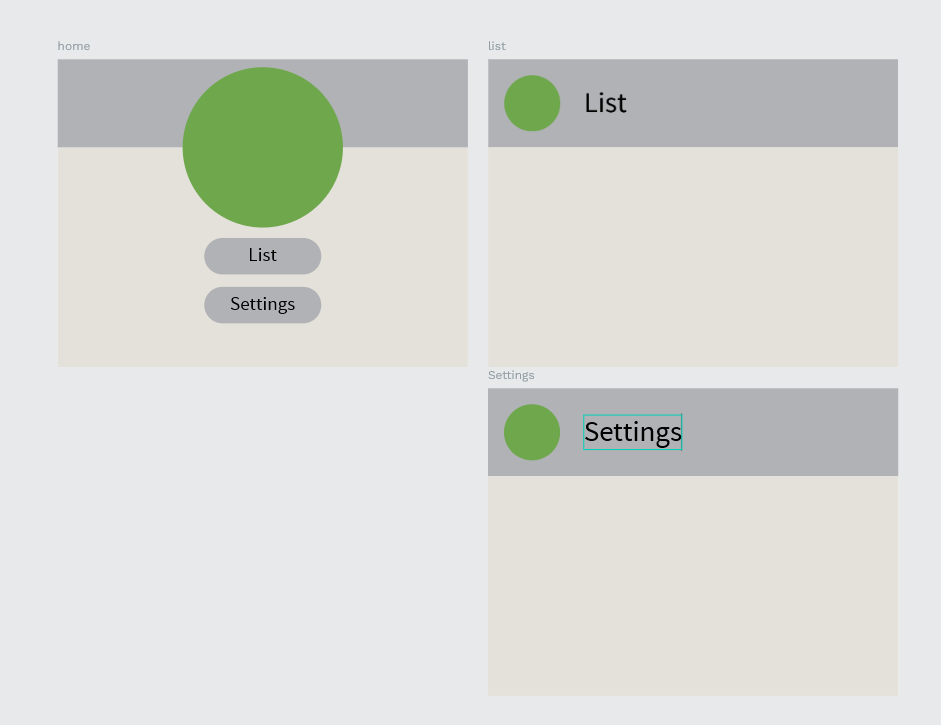Click the 'list' frame label

tap(497, 46)
